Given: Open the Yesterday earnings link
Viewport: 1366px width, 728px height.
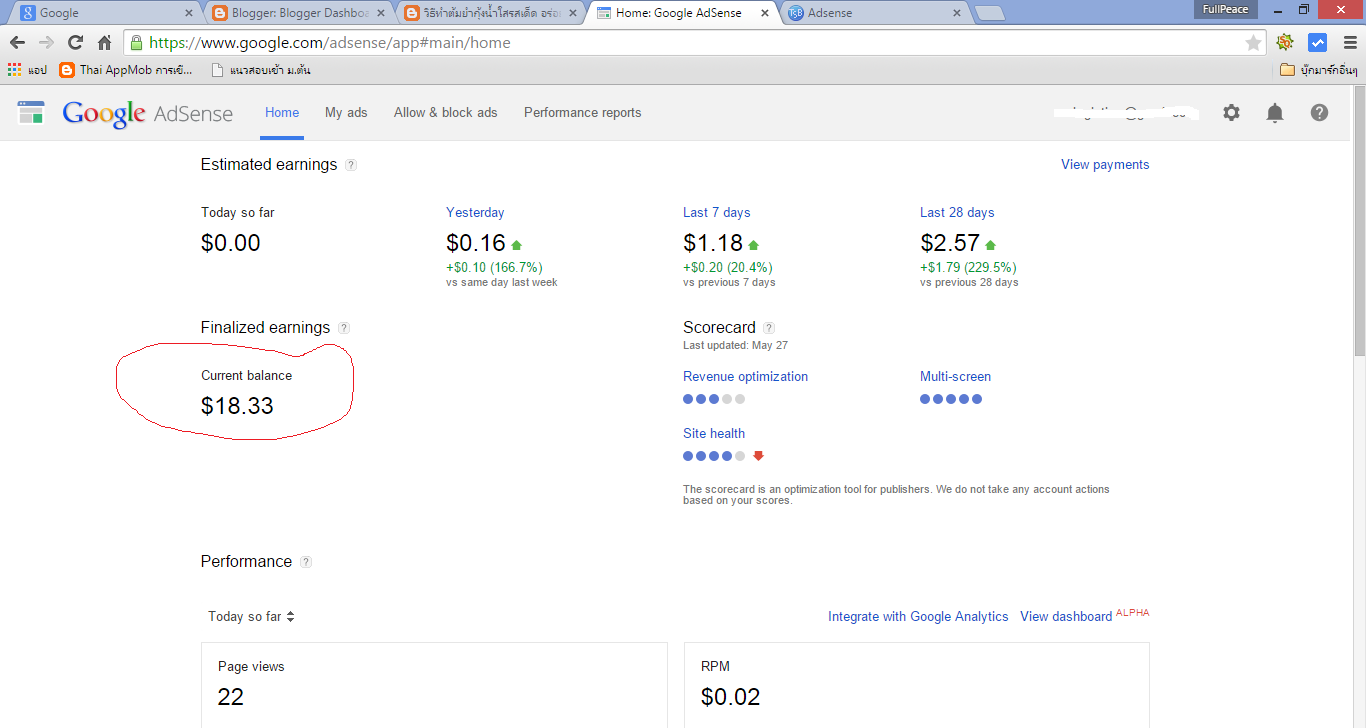Looking at the screenshot, I should point(475,213).
